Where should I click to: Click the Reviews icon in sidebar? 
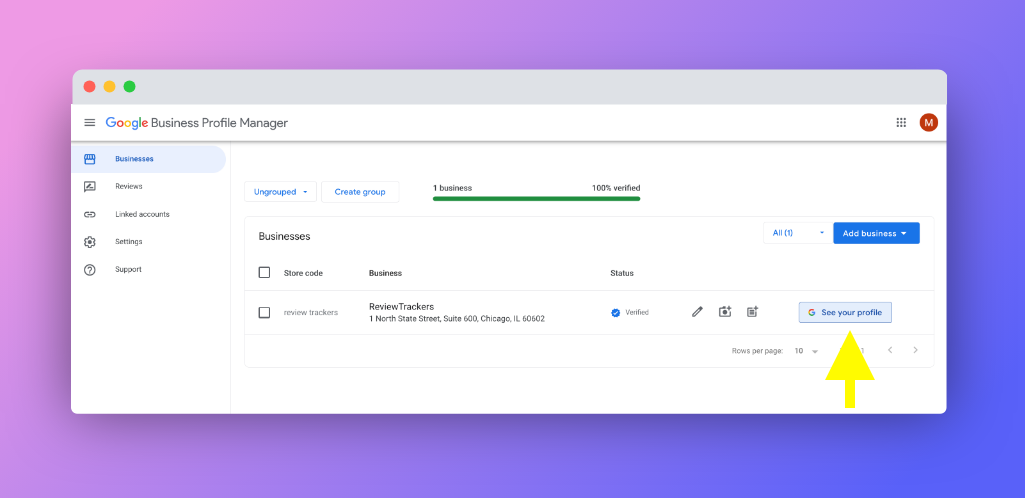coord(90,186)
